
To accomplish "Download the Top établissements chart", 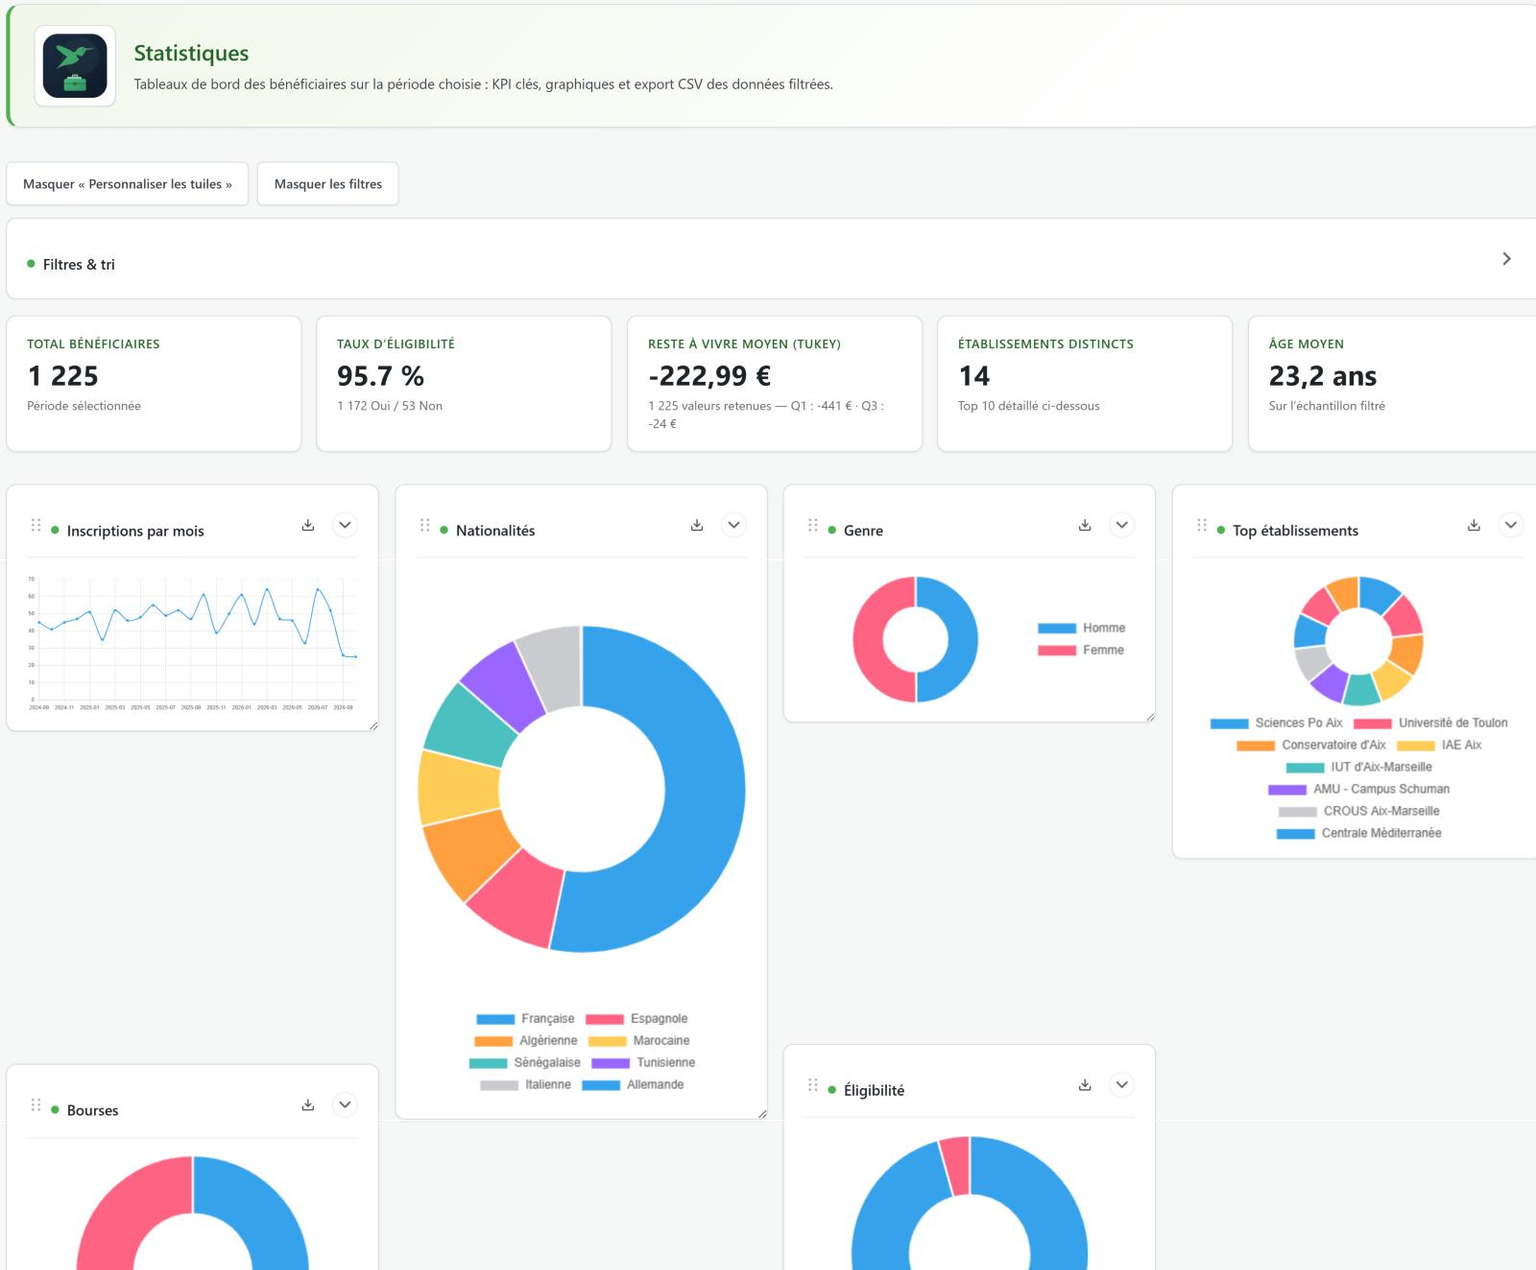I will (1474, 525).
